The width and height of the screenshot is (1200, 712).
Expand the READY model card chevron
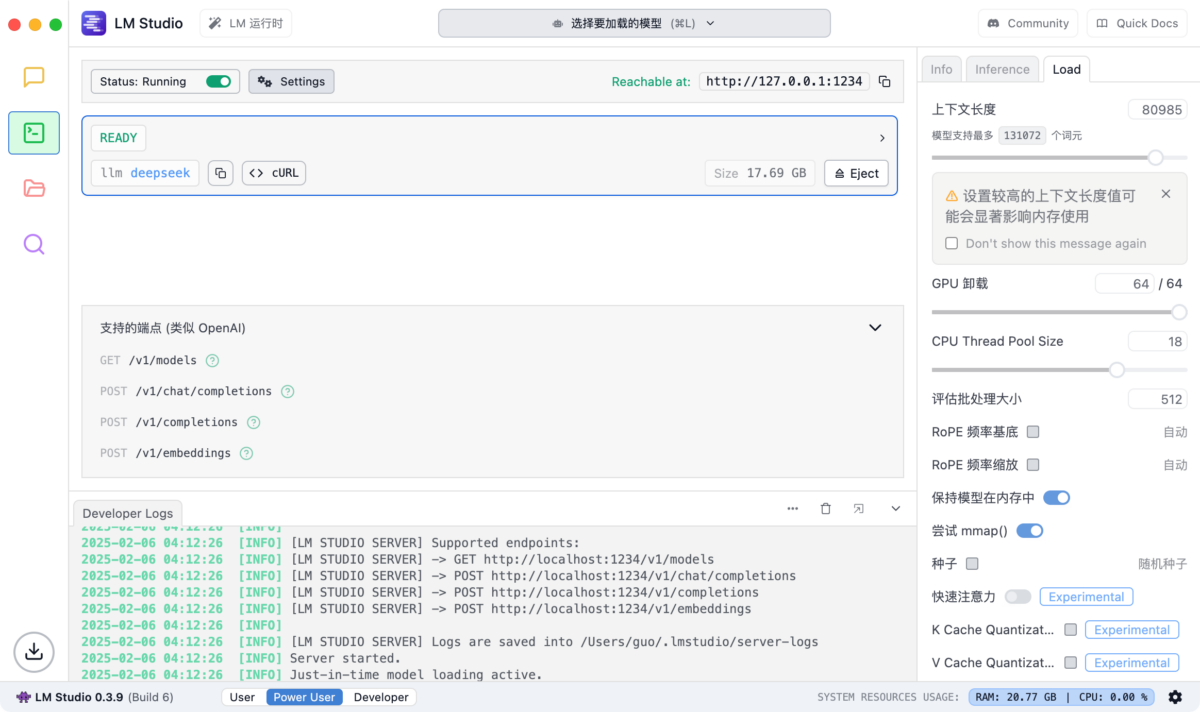882,138
